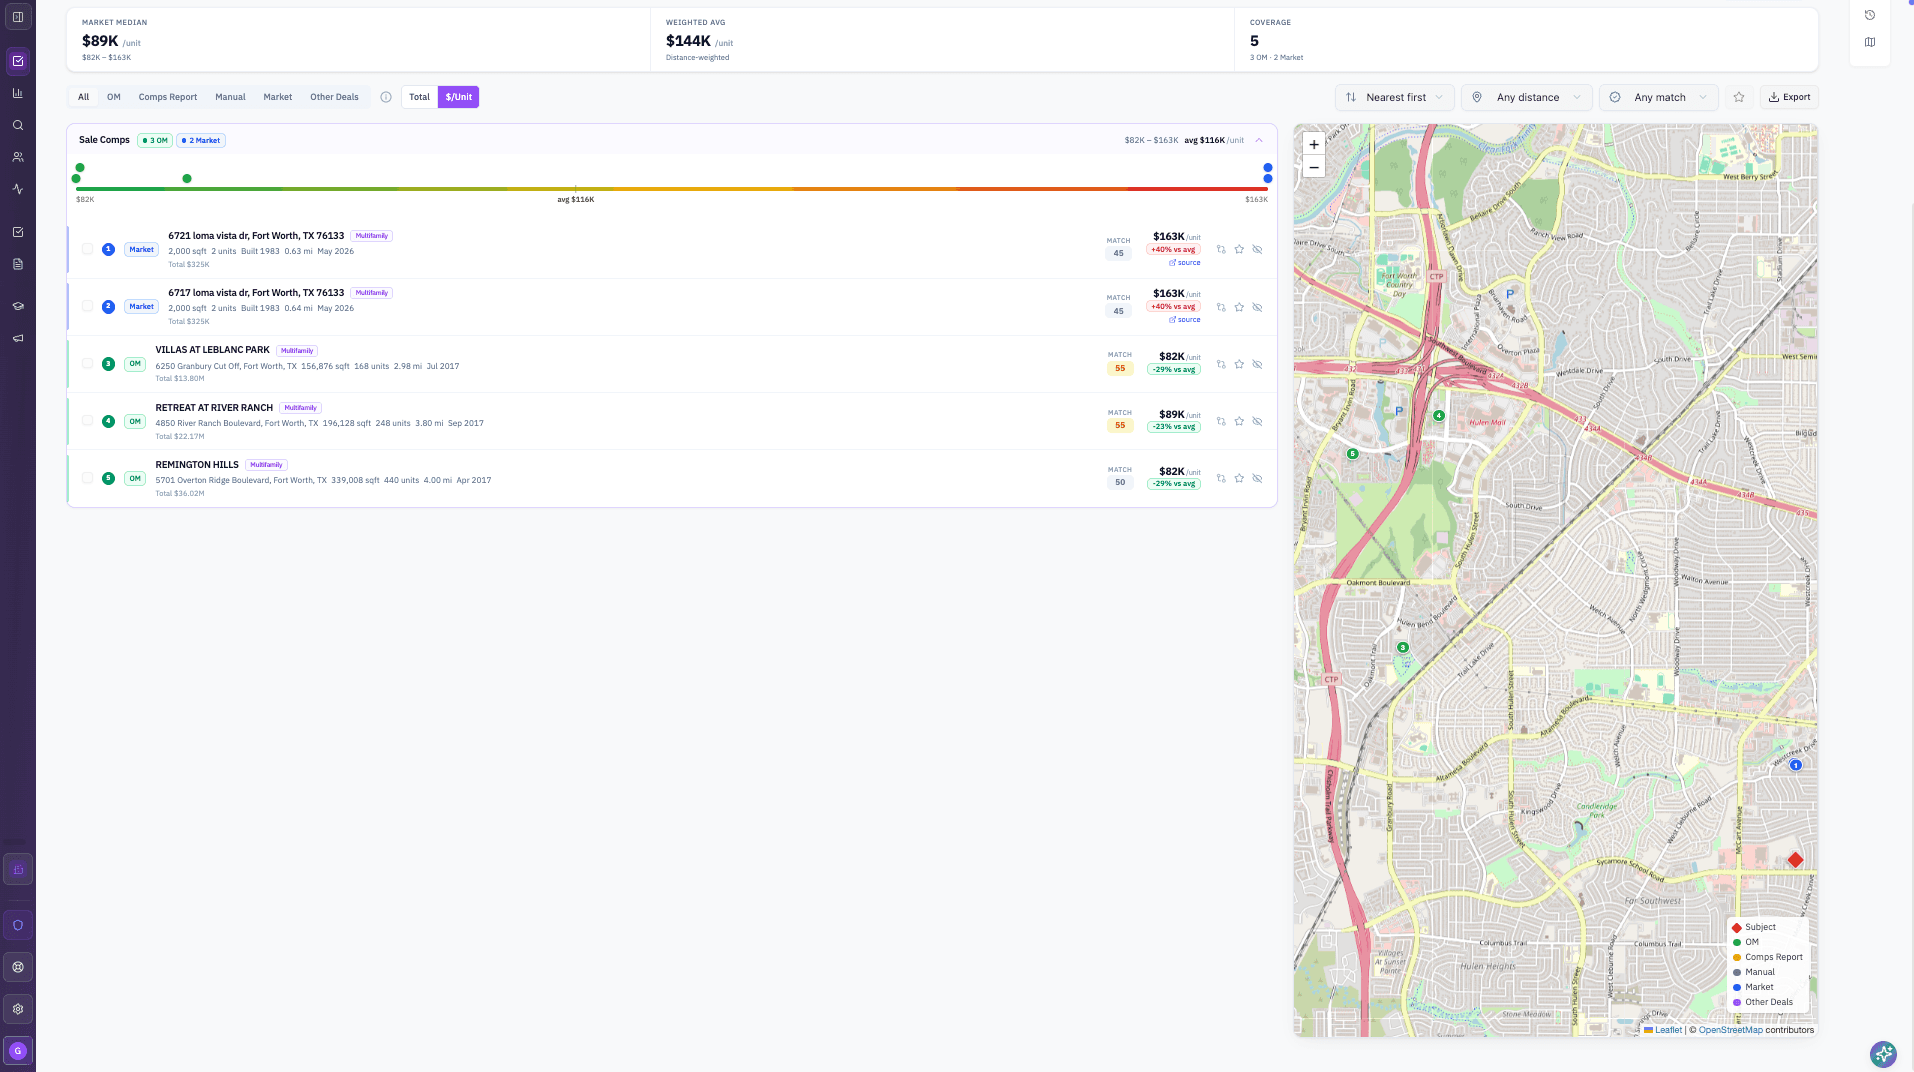
Task: Open the book icon below history icon
Action: (1870, 42)
